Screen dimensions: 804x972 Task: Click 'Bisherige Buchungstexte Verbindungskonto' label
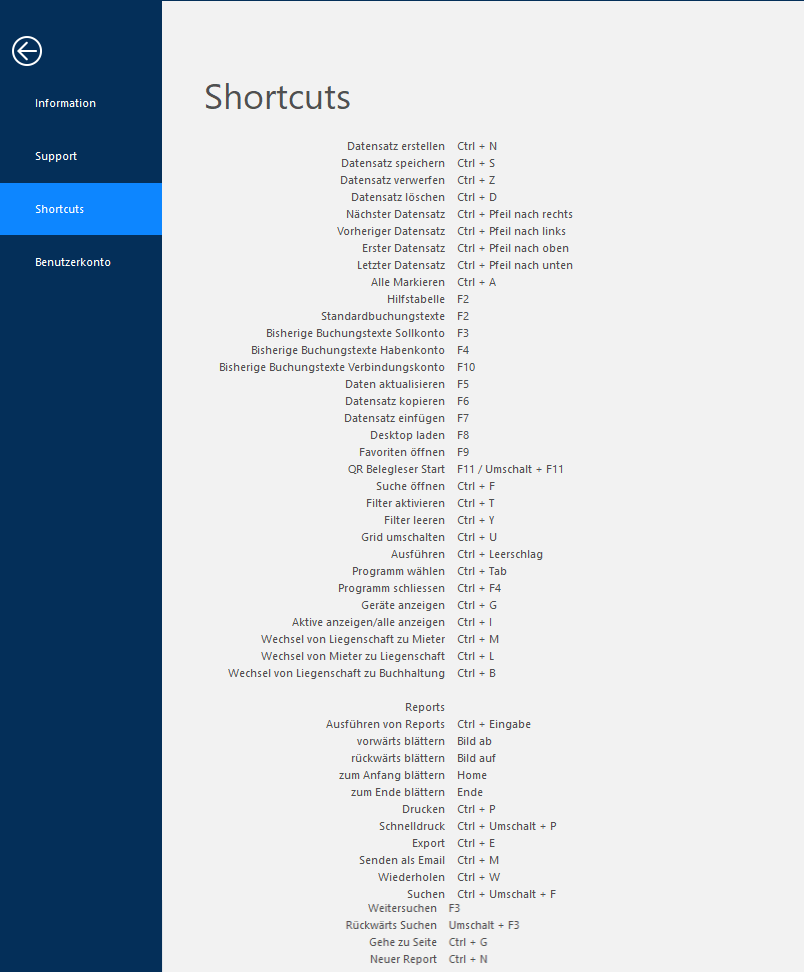332,367
